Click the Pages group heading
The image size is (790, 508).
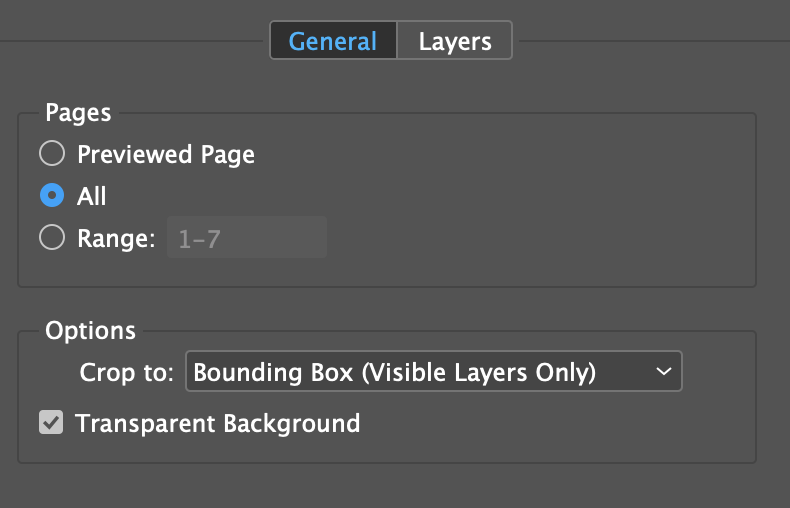coord(78,113)
